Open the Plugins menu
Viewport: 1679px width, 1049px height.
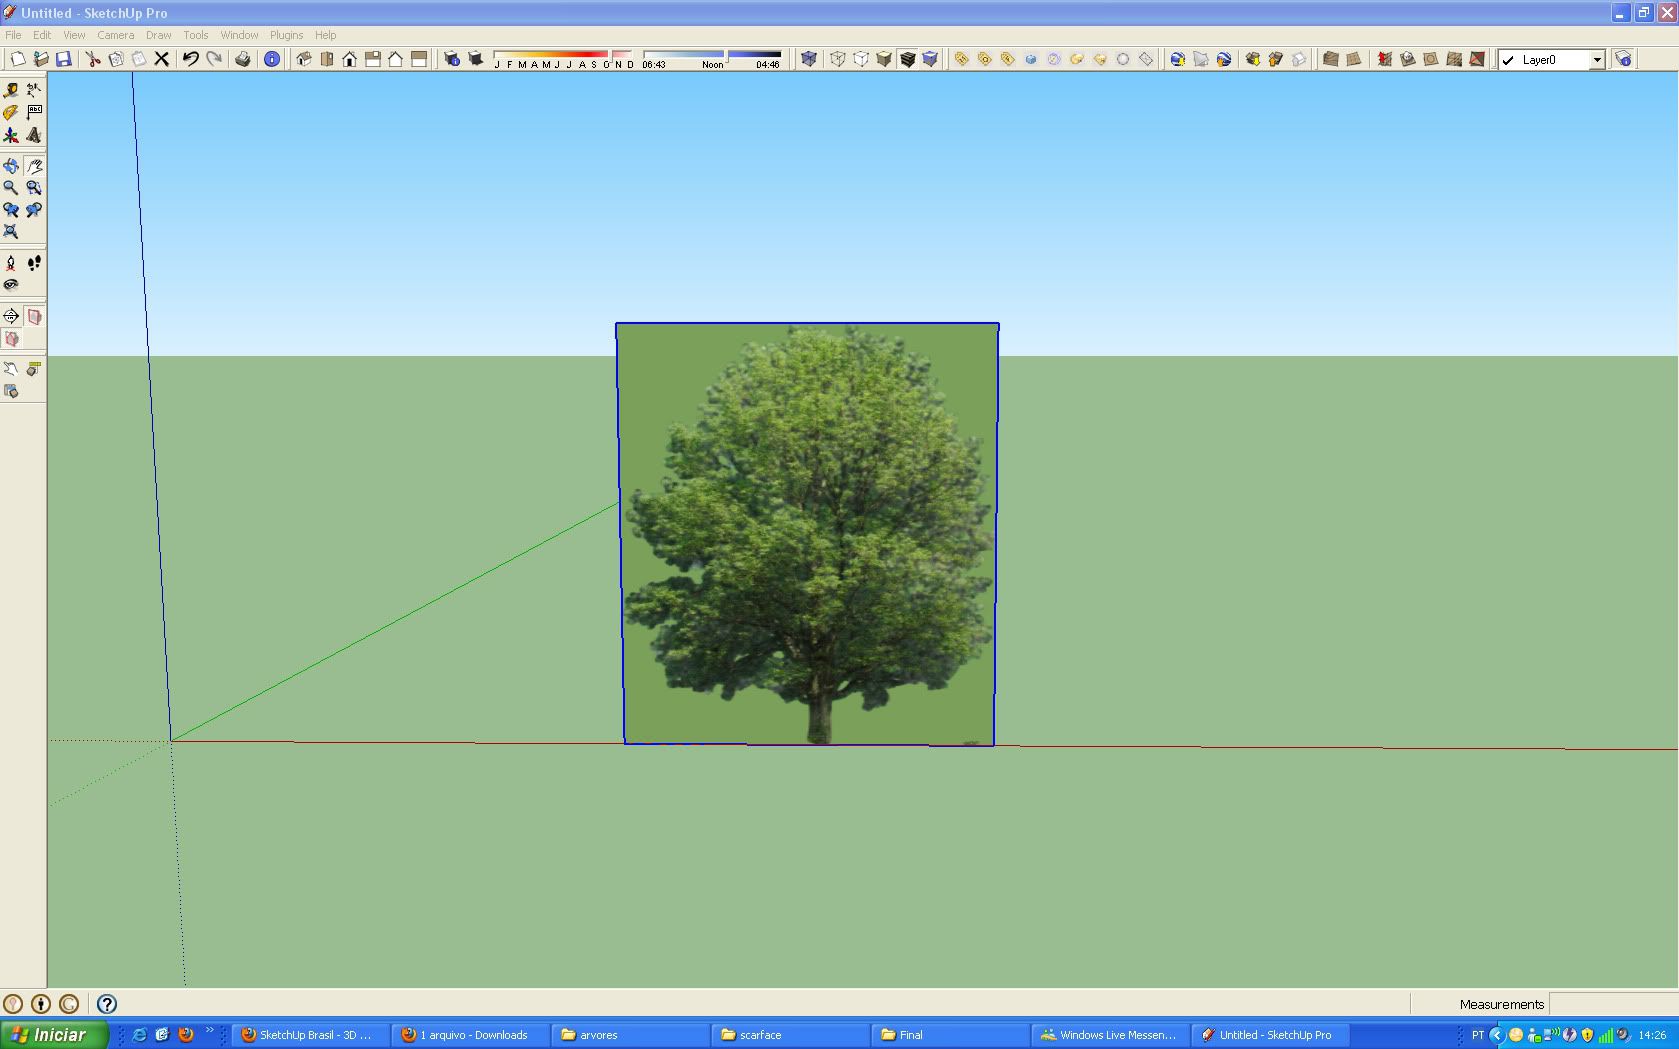point(286,35)
